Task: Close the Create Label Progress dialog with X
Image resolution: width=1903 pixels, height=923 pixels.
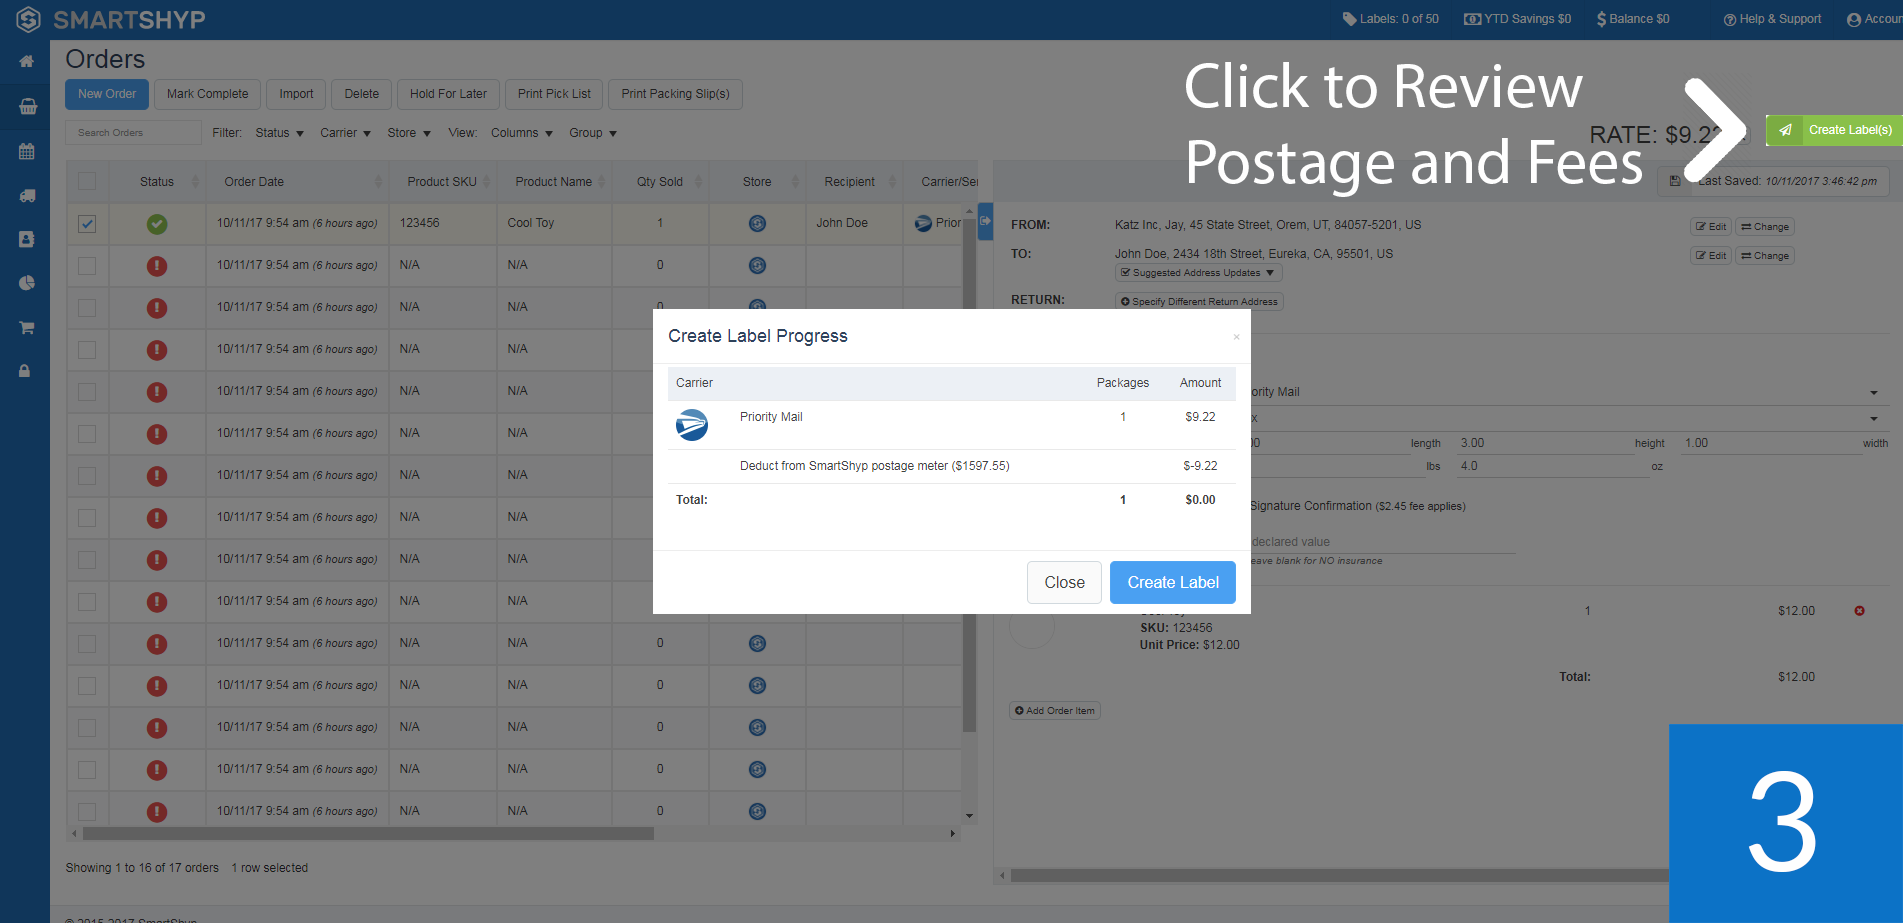Action: coord(1236,337)
